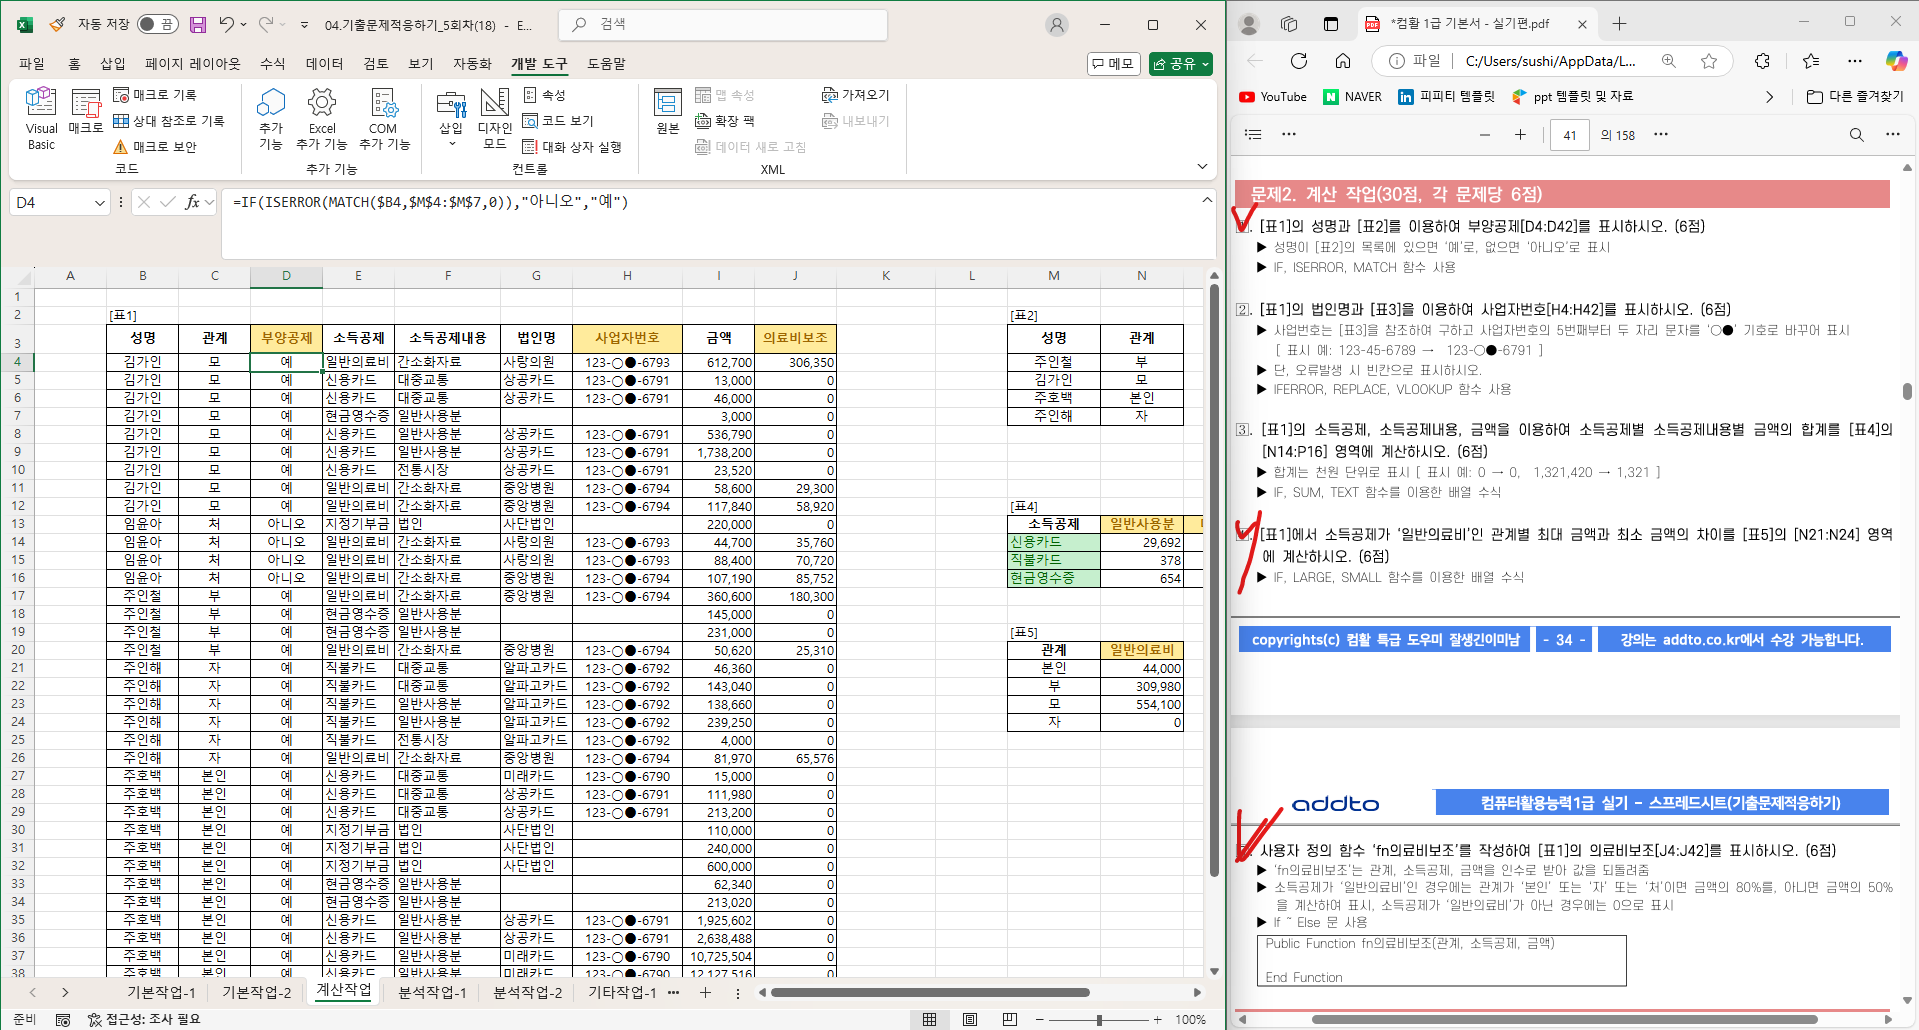This screenshot has width=1919, height=1030.
Task: Switch to the 분석작업-1 sheet tab
Action: 432,992
